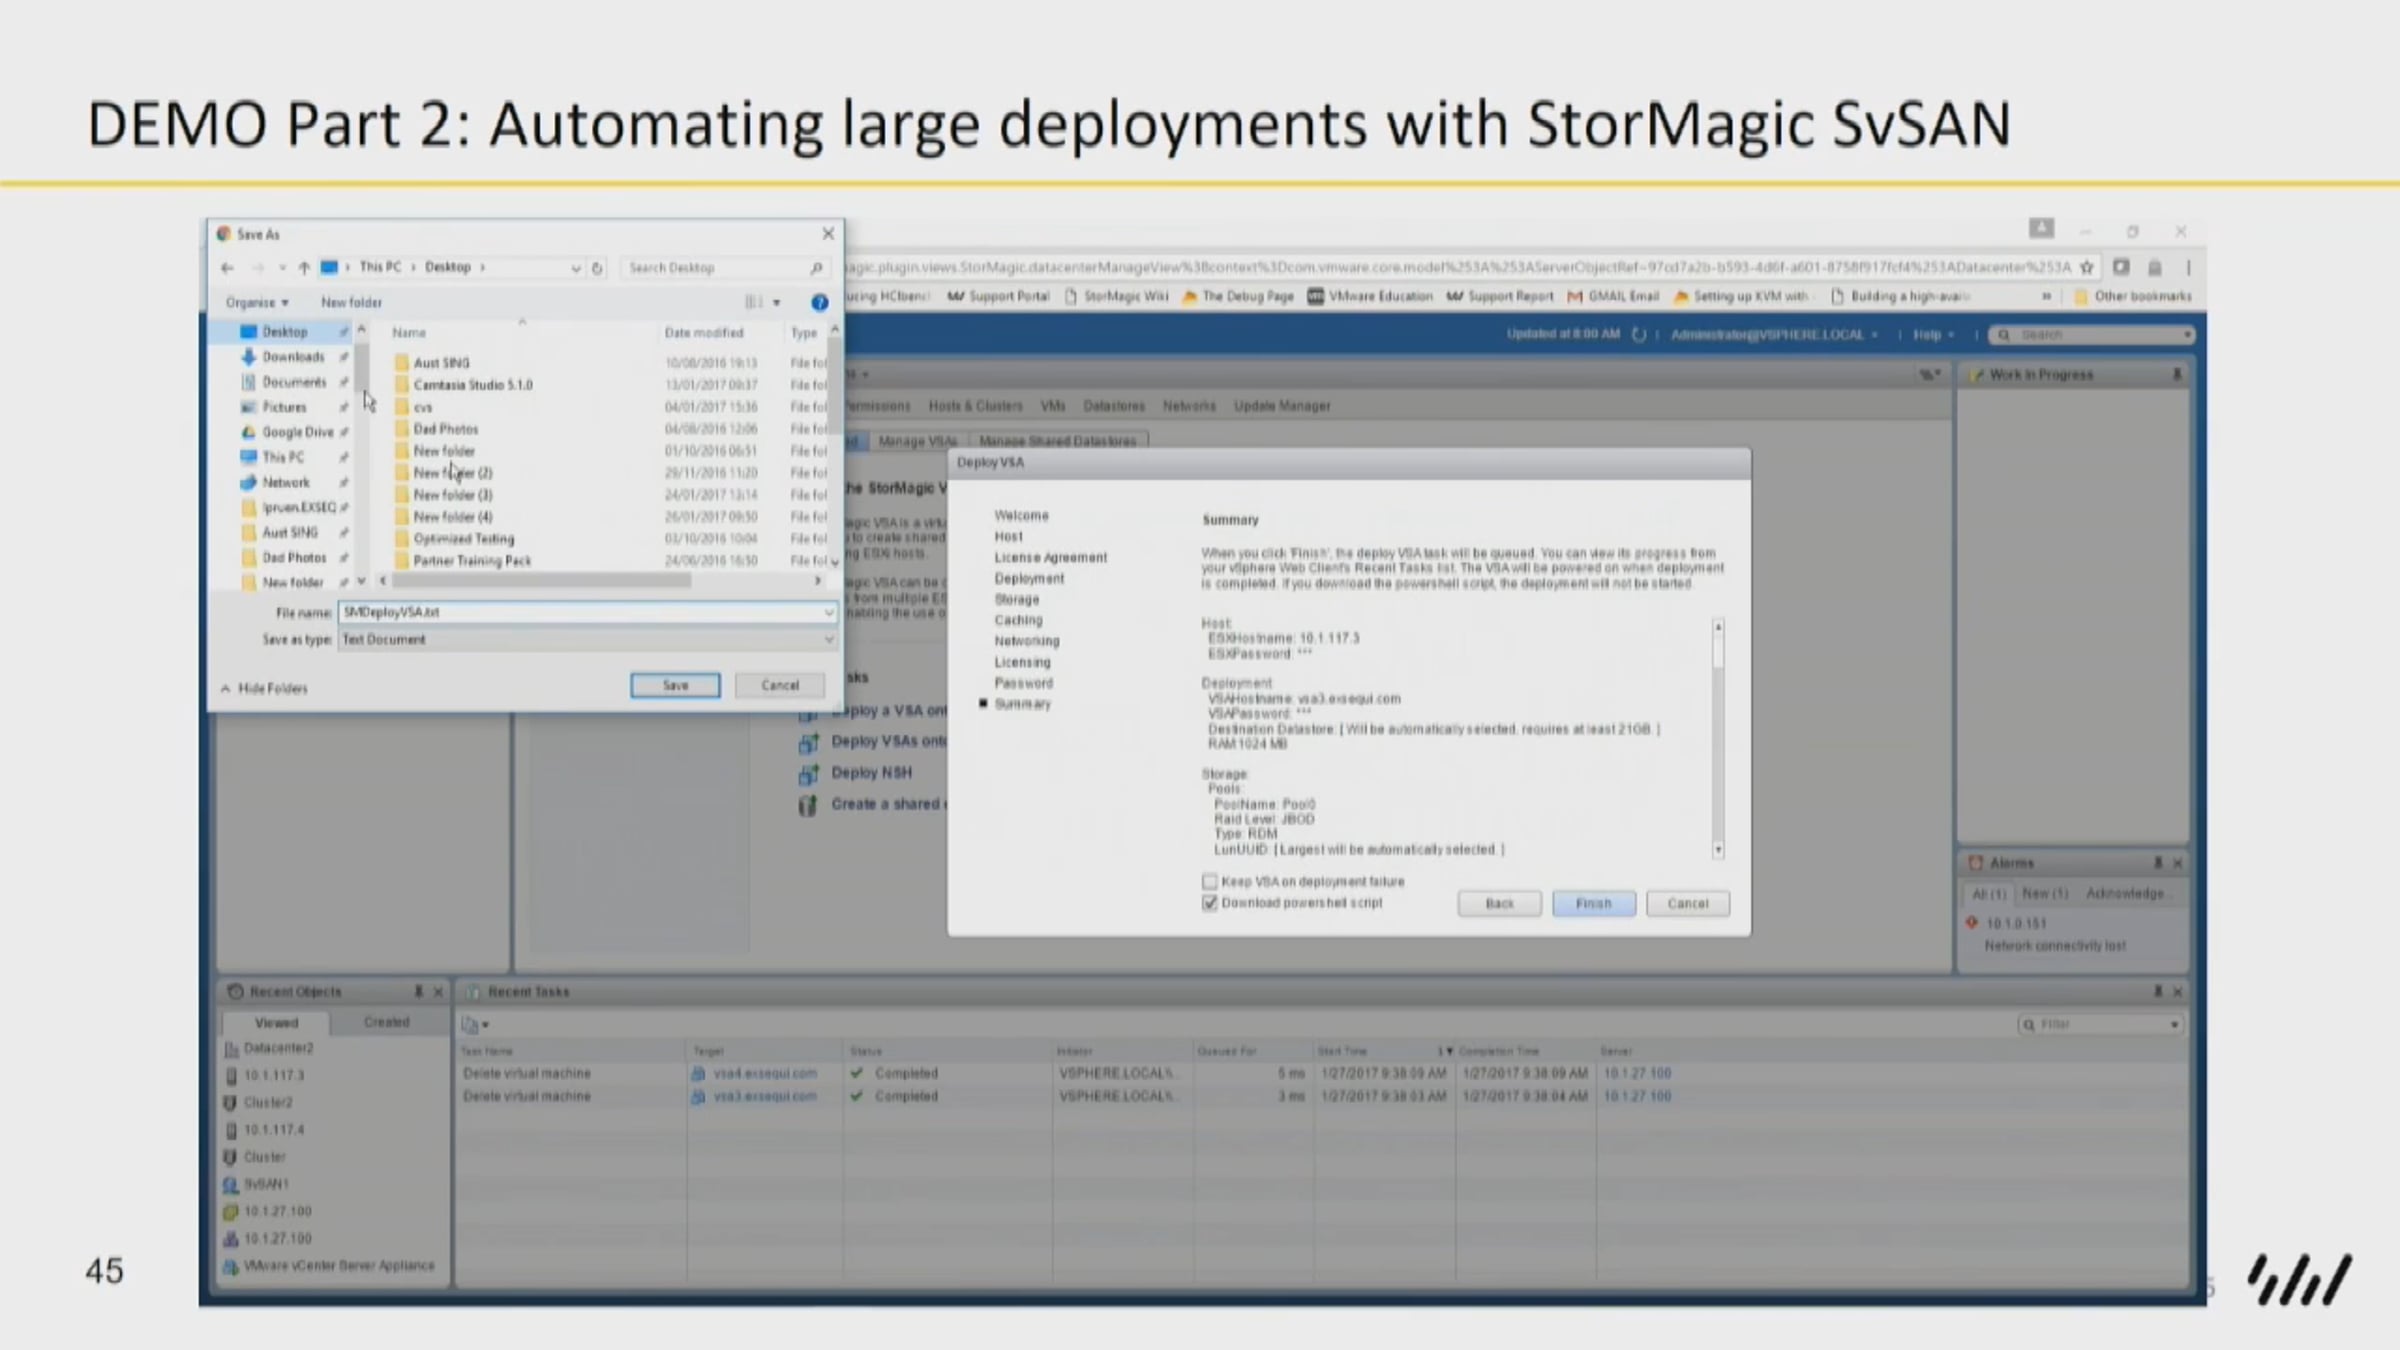Click the horizontal scrollbar in file list
This screenshot has width=2400, height=1350.
541,581
